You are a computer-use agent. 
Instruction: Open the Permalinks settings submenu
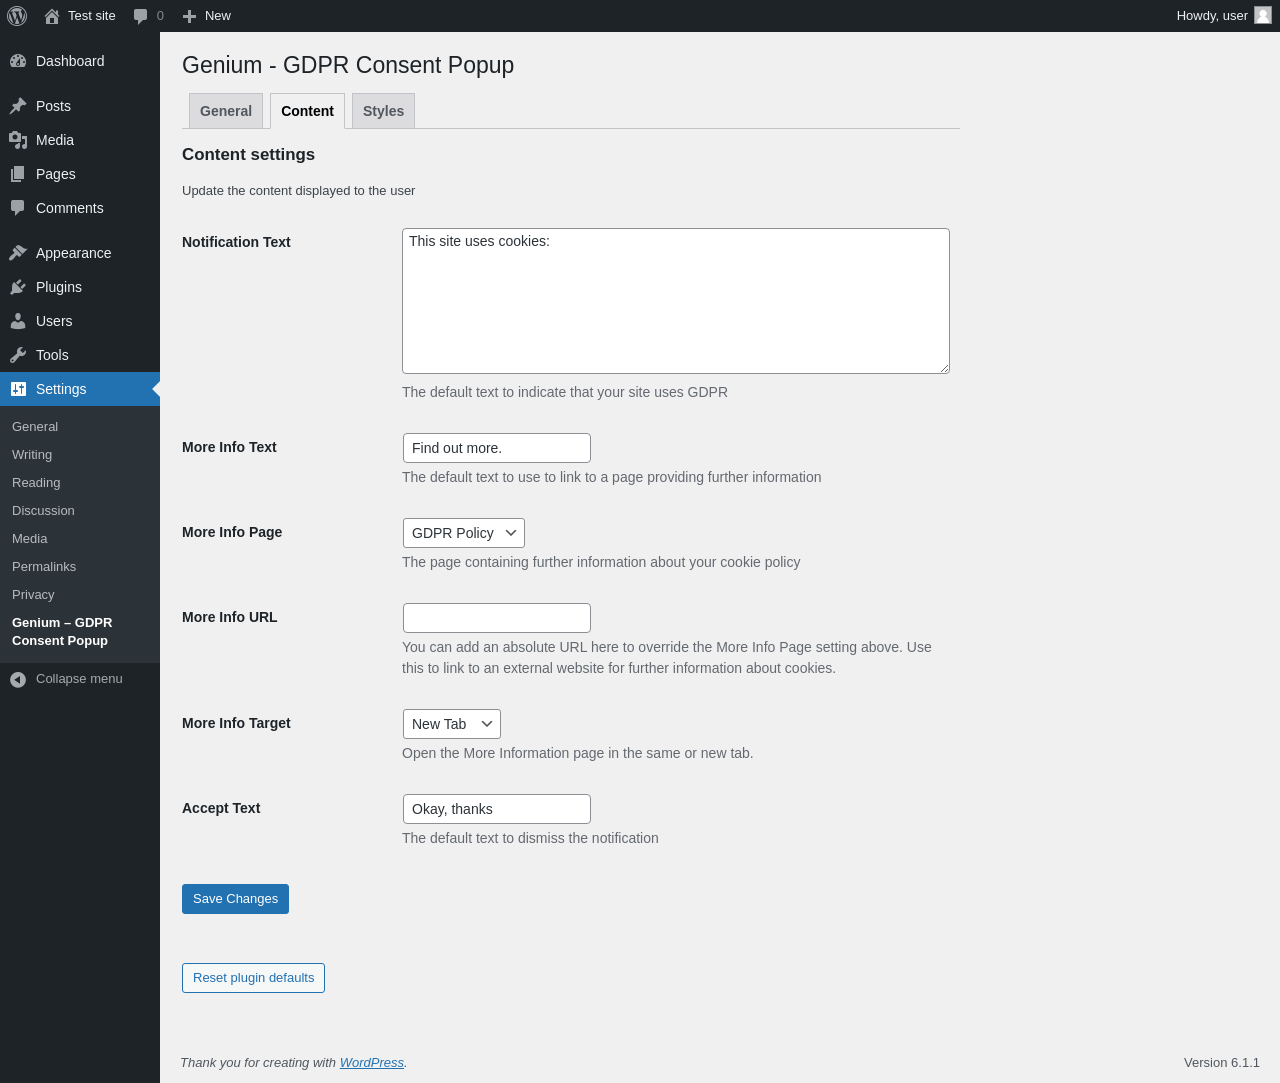44,566
